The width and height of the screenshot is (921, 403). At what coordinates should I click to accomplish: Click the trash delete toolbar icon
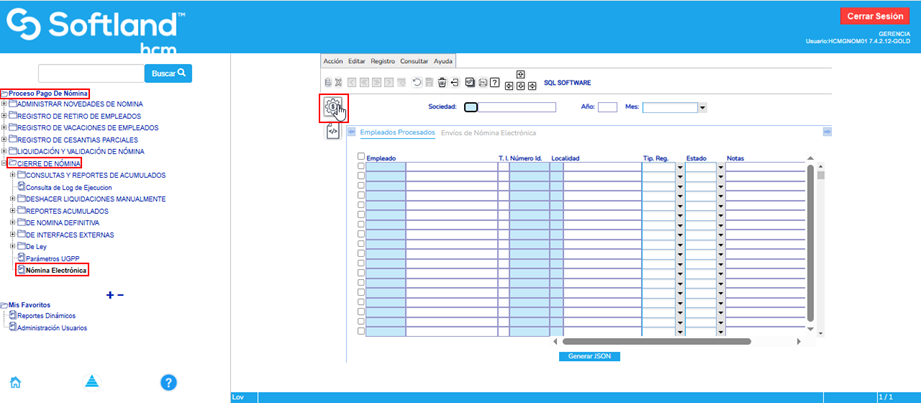tap(440, 82)
